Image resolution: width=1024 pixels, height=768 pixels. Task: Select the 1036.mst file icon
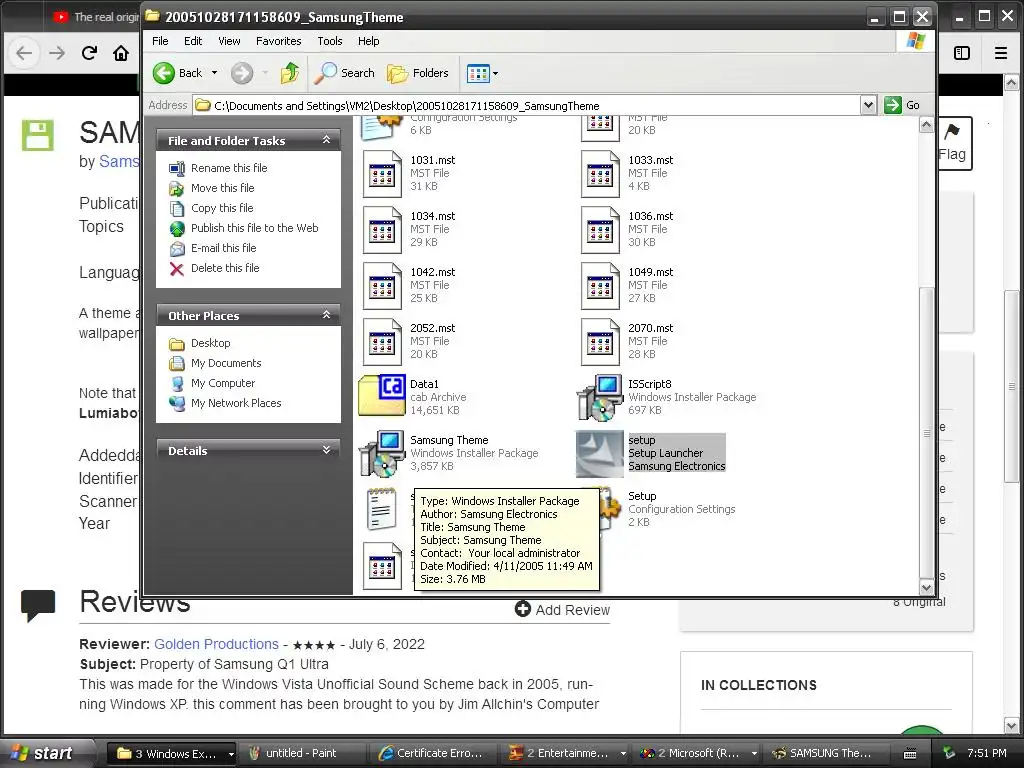(x=600, y=230)
